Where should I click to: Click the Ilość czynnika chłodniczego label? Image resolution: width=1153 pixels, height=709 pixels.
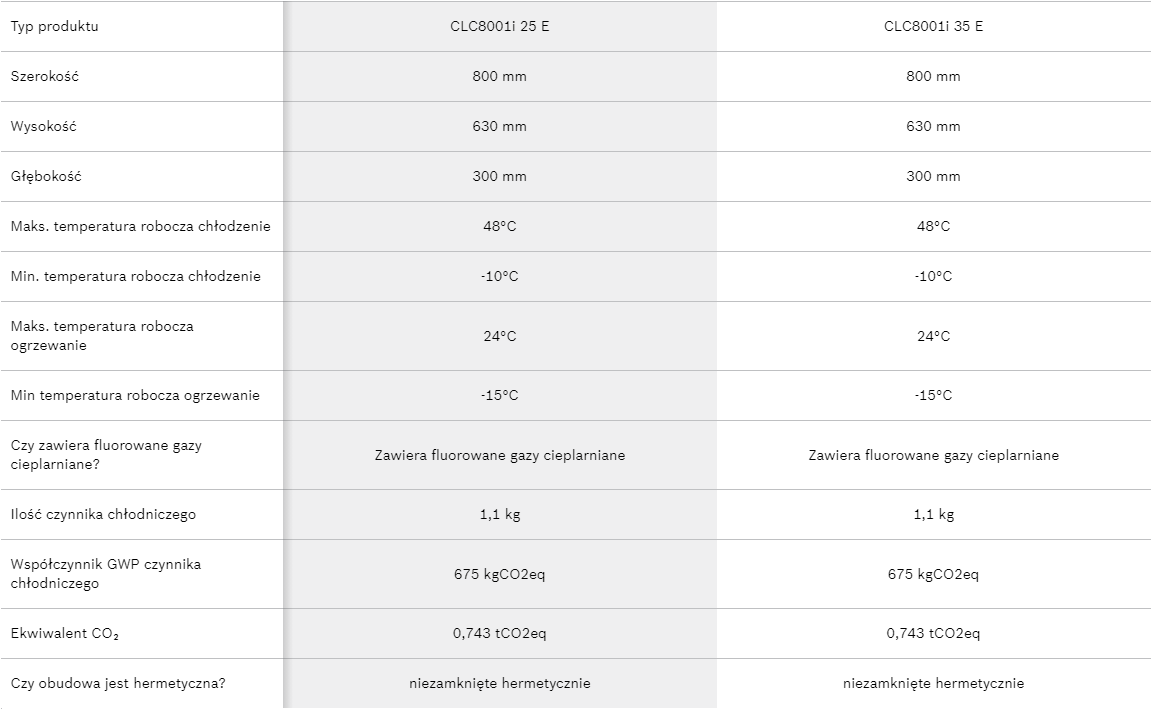(103, 515)
